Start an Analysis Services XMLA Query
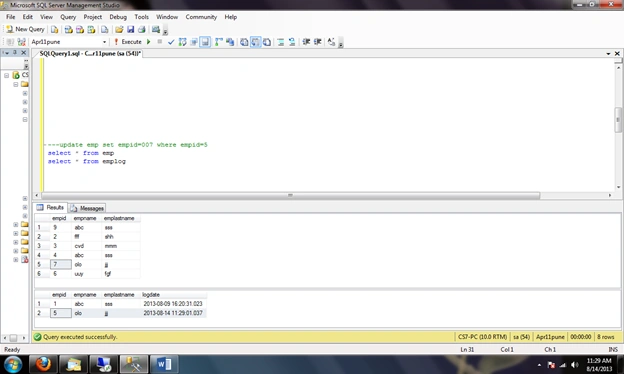Viewport: 624px width, 374px height. 91,29
